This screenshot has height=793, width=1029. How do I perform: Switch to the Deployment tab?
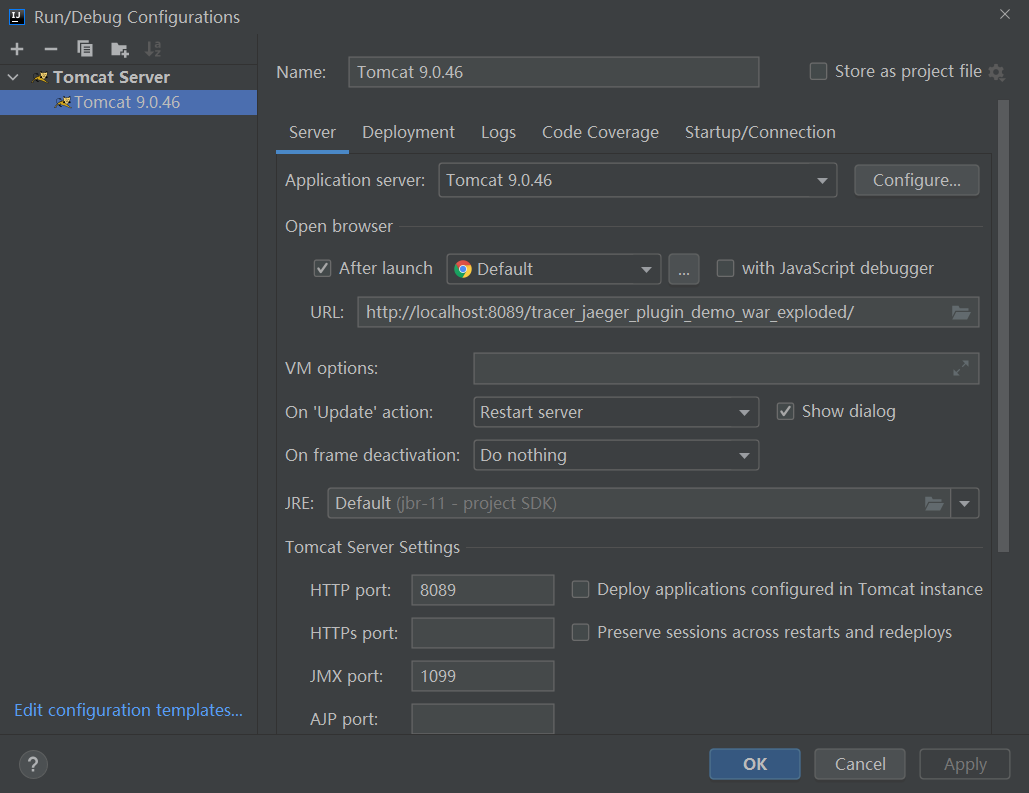(x=408, y=133)
